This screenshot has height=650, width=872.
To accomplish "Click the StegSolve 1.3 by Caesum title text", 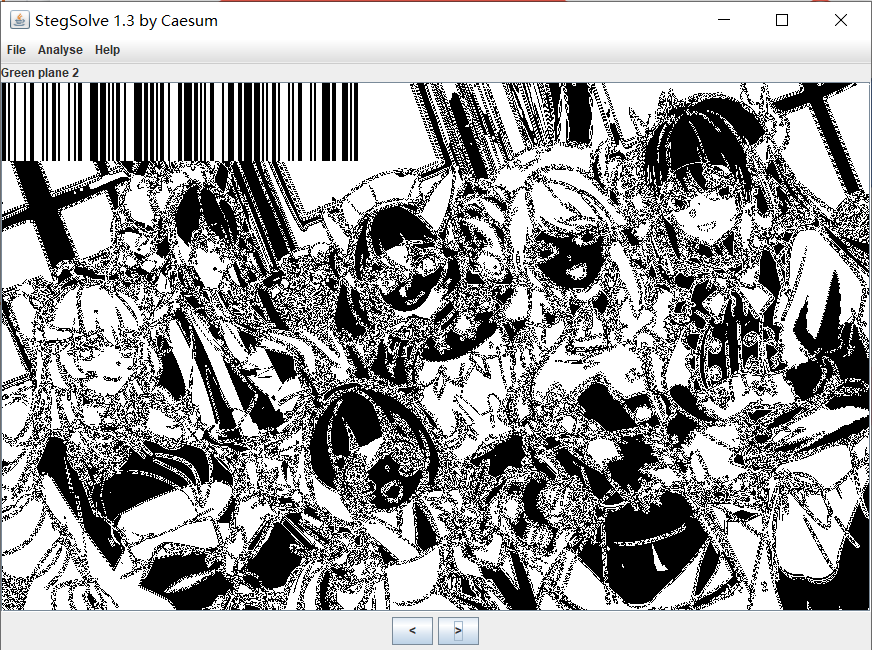I will pyautogui.click(x=126, y=20).
